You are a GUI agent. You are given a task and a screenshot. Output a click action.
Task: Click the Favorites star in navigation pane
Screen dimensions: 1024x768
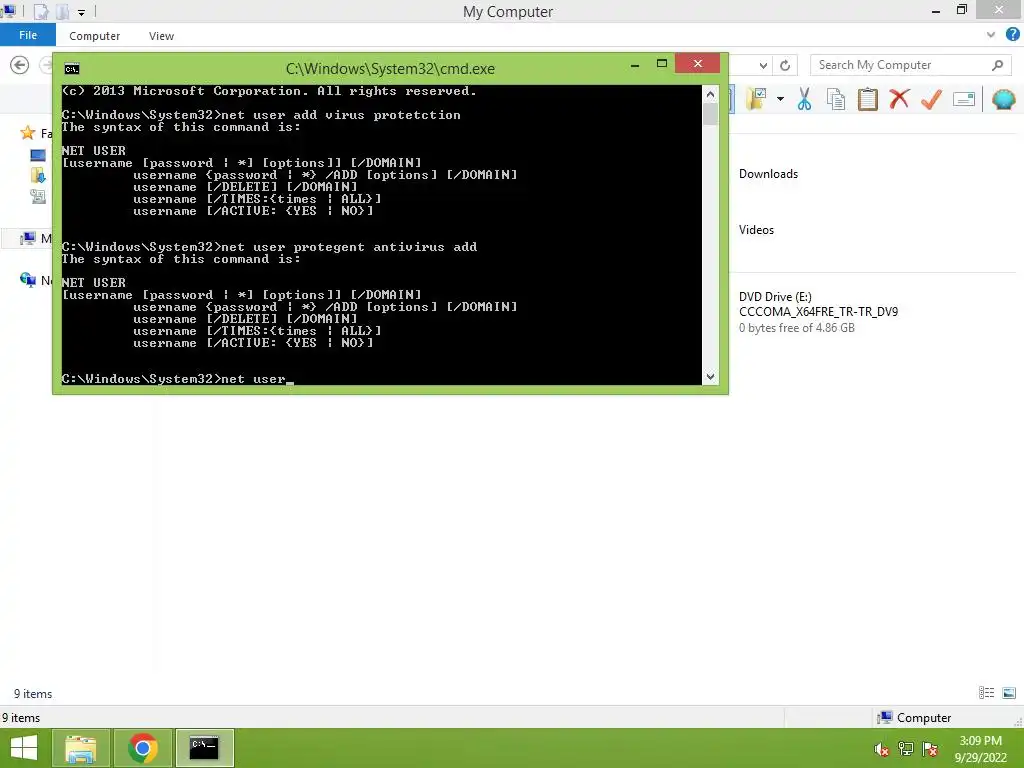pos(27,133)
